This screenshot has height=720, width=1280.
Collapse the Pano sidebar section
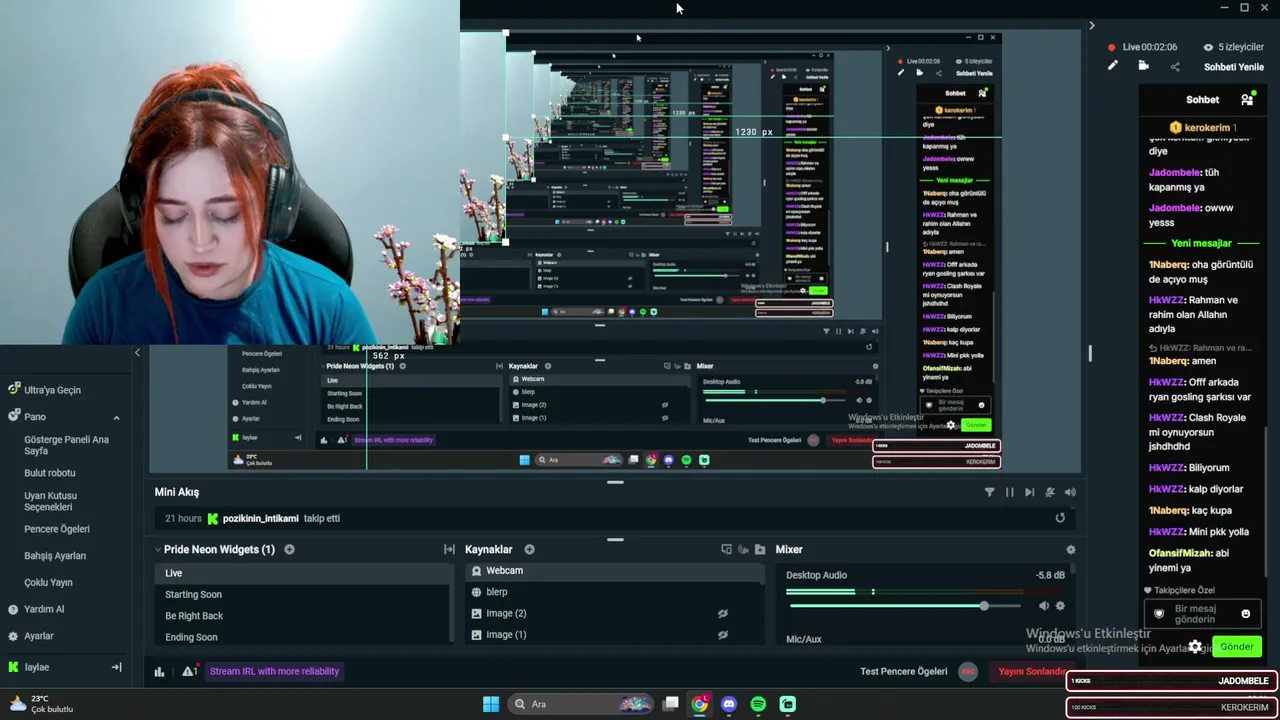pyautogui.click(x=116, y=417)
